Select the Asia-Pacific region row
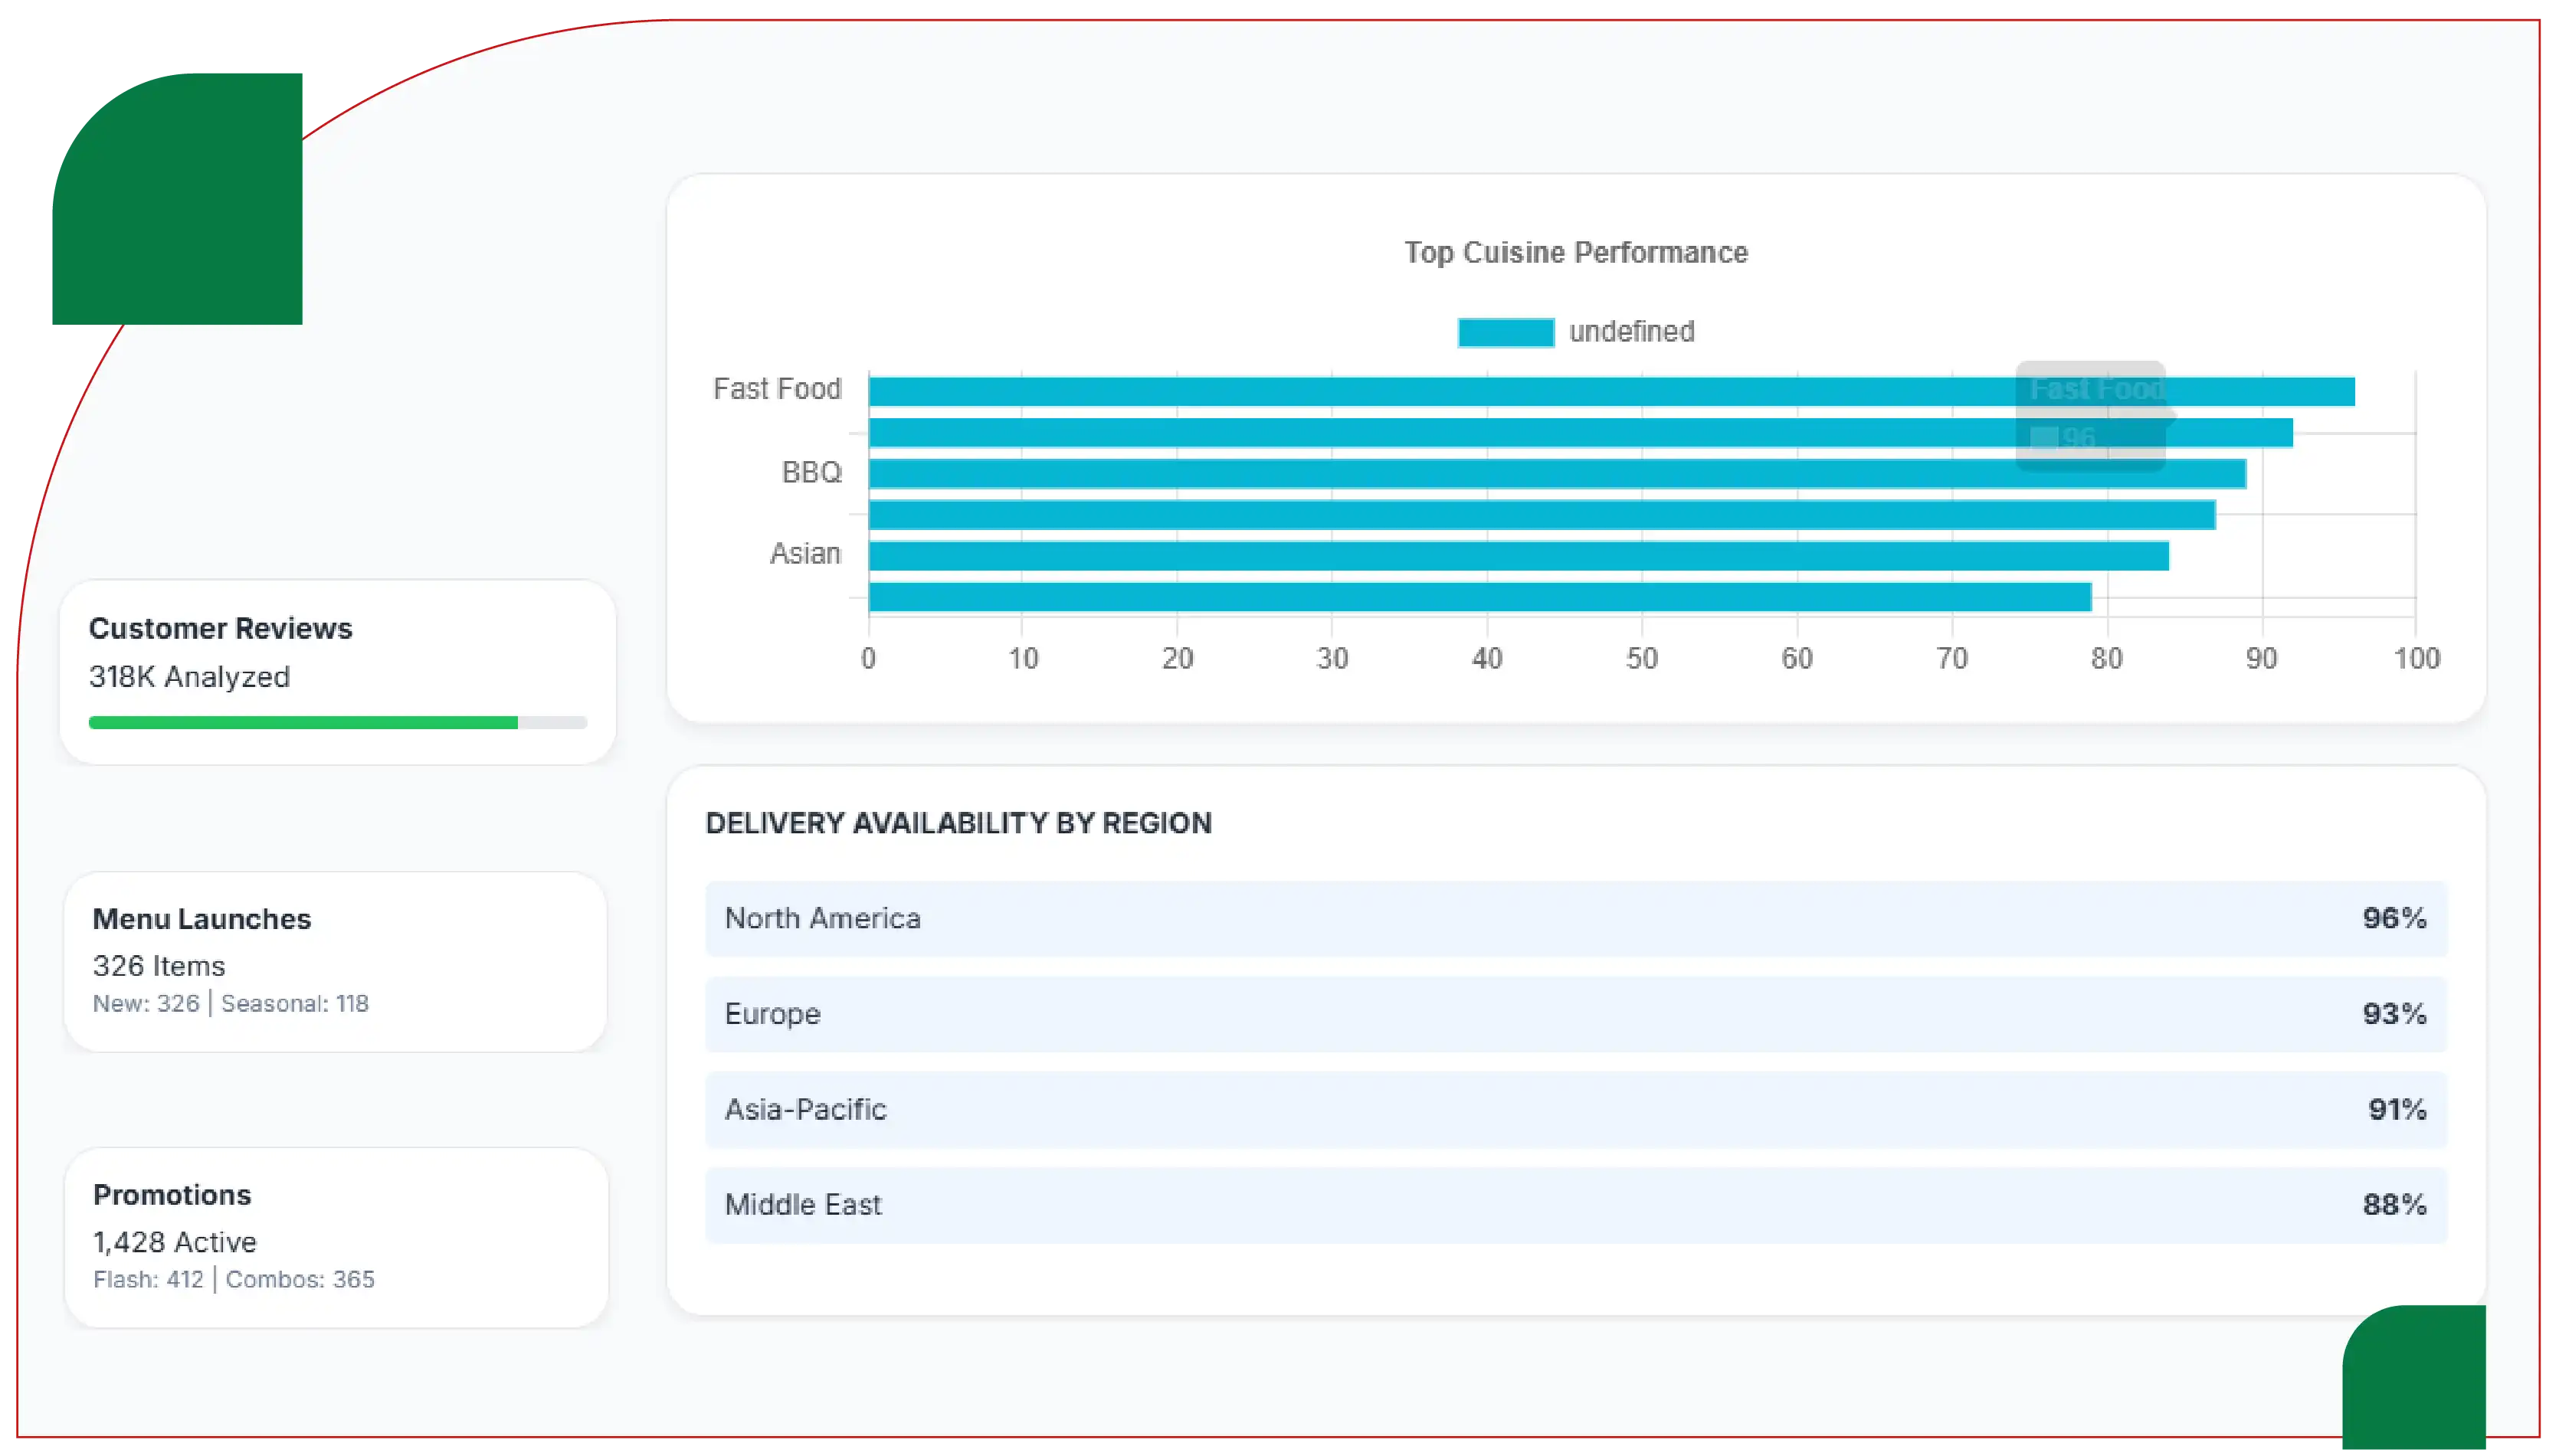 1576,1109
